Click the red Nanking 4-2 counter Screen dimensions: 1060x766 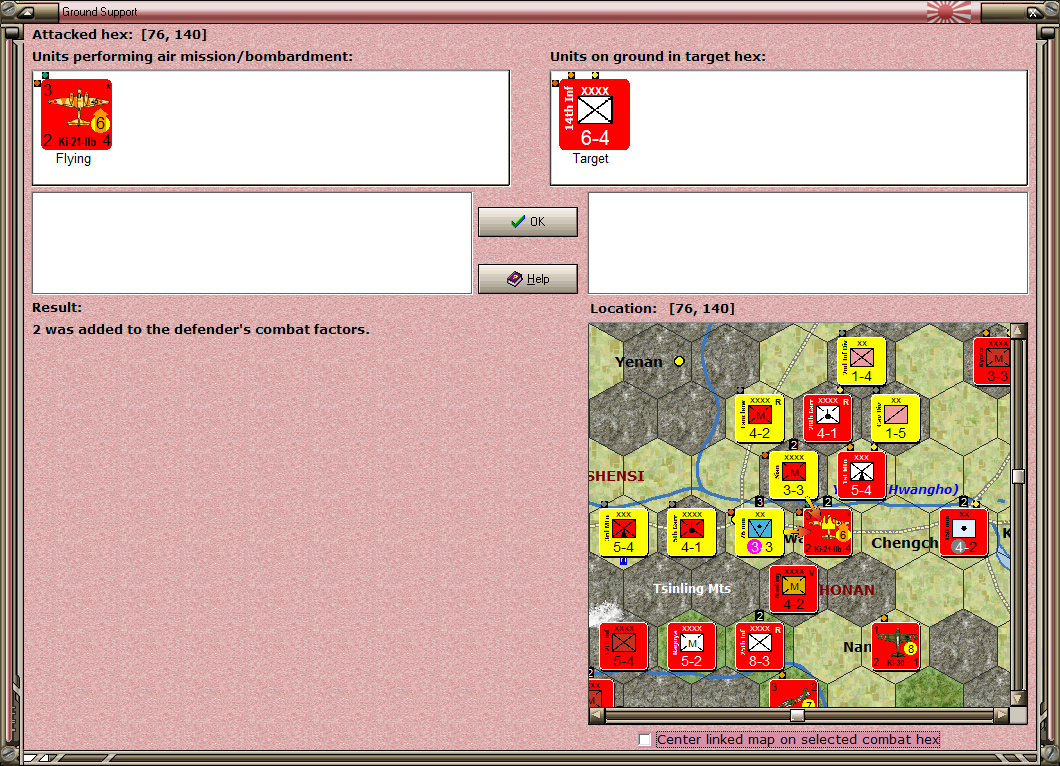coord(794,590)
